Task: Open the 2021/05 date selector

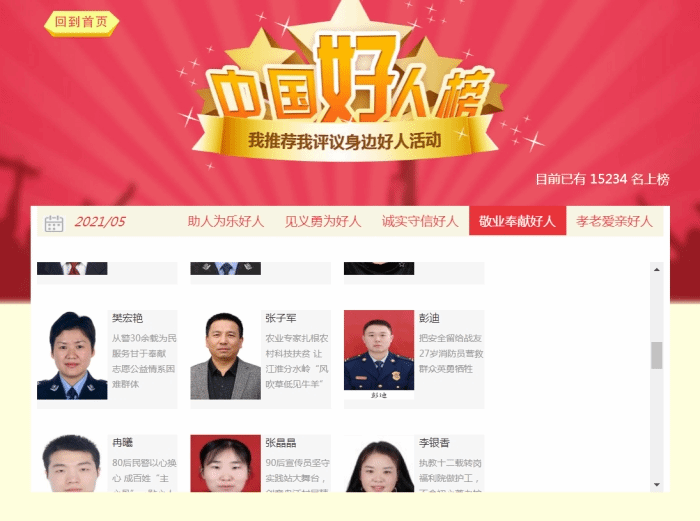Action: [x=100, y=221]
